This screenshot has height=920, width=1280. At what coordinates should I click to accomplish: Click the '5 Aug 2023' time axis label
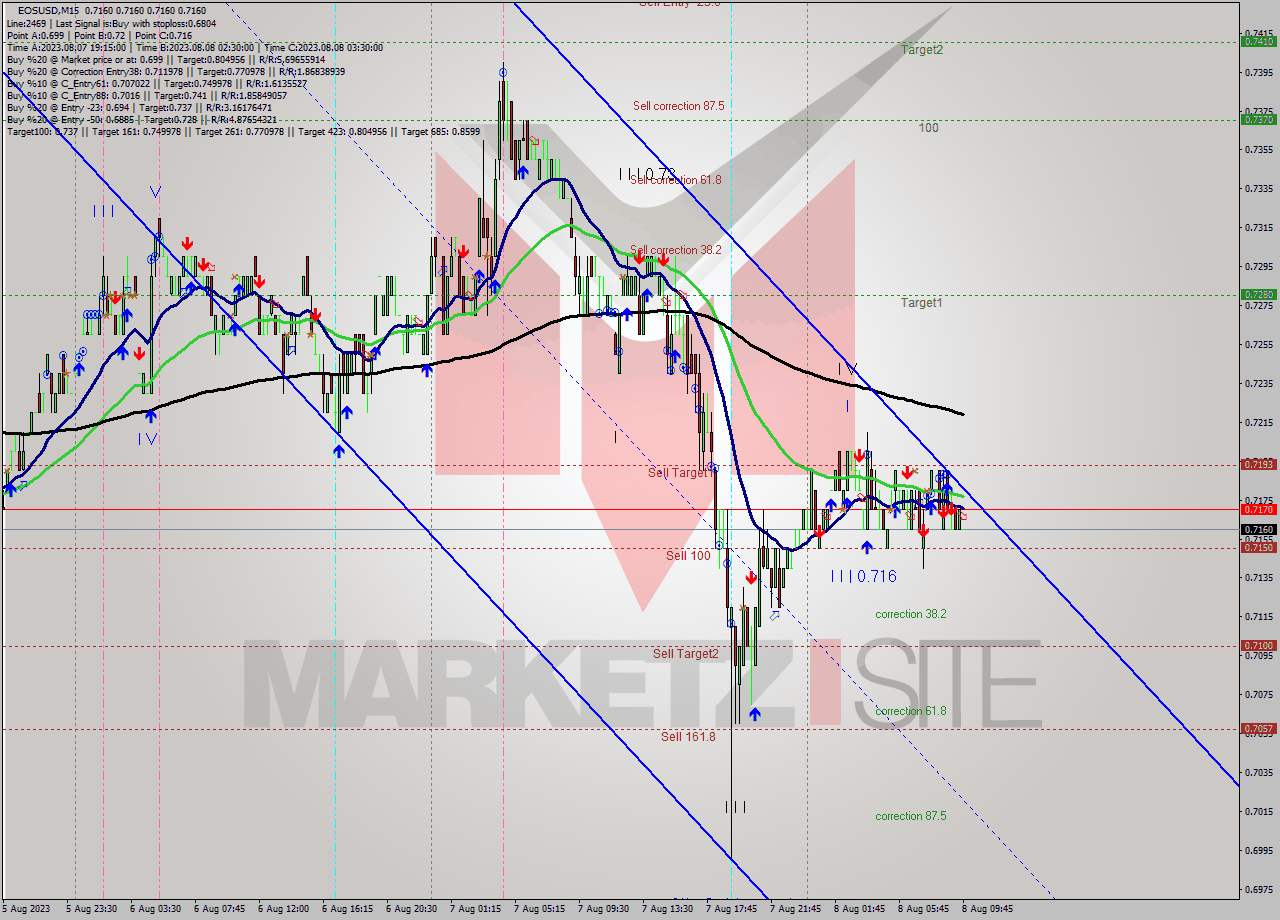25,909
